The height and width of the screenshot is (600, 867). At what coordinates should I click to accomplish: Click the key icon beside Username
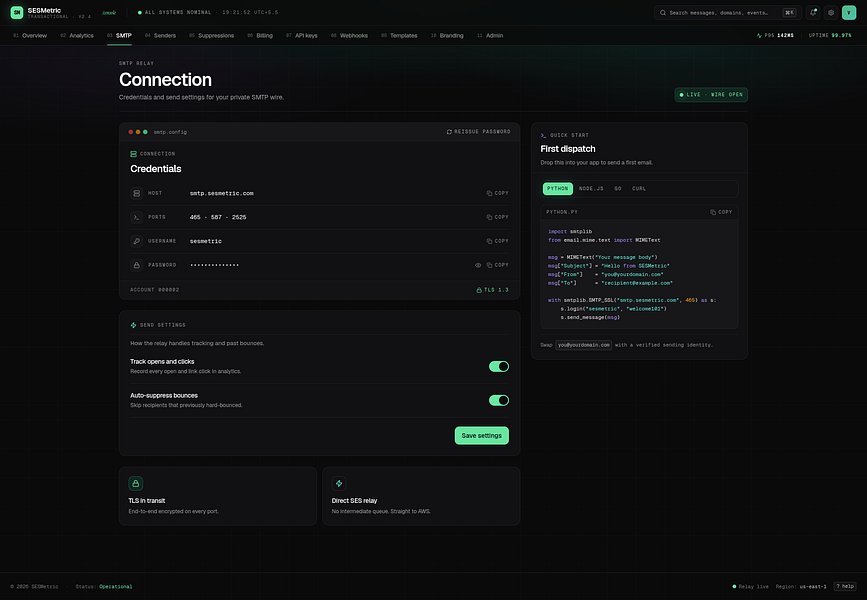(137, 241)
